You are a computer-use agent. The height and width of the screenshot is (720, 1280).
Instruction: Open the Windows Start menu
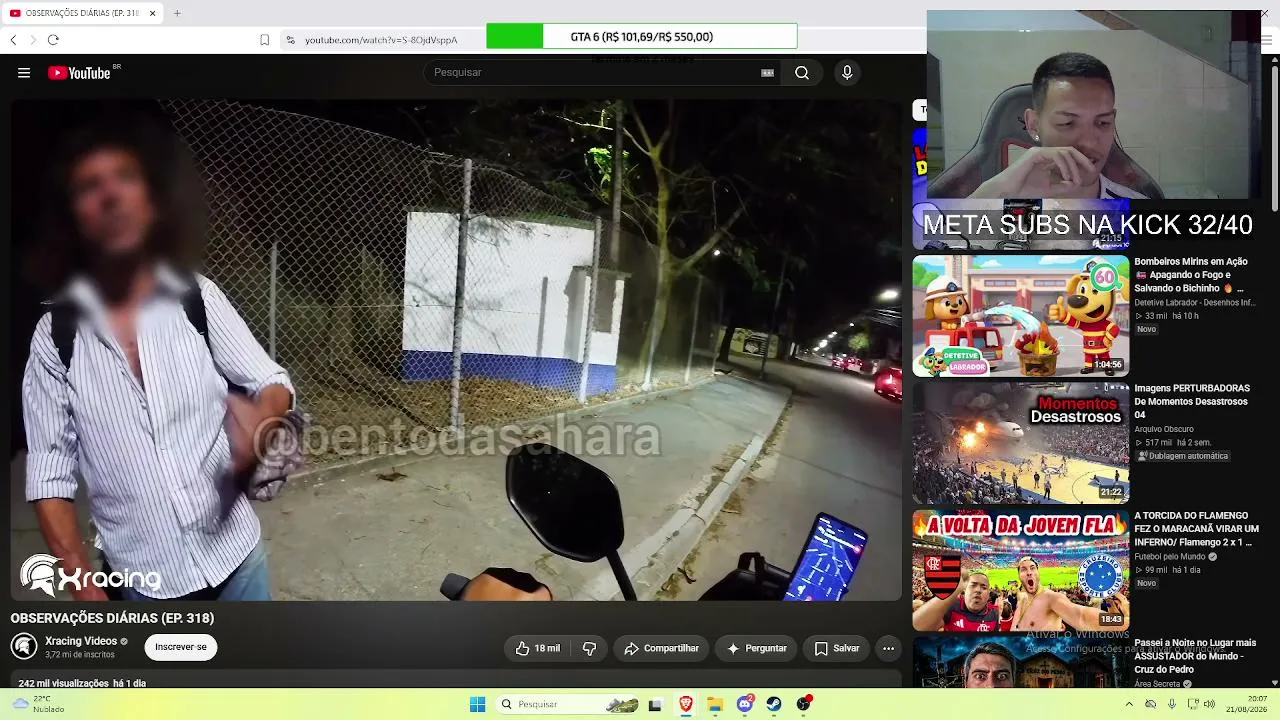point(477,704)
